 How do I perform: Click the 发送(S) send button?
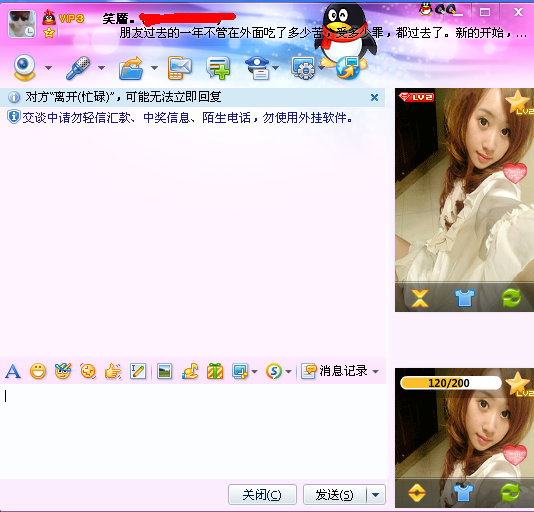coord(334,494)
